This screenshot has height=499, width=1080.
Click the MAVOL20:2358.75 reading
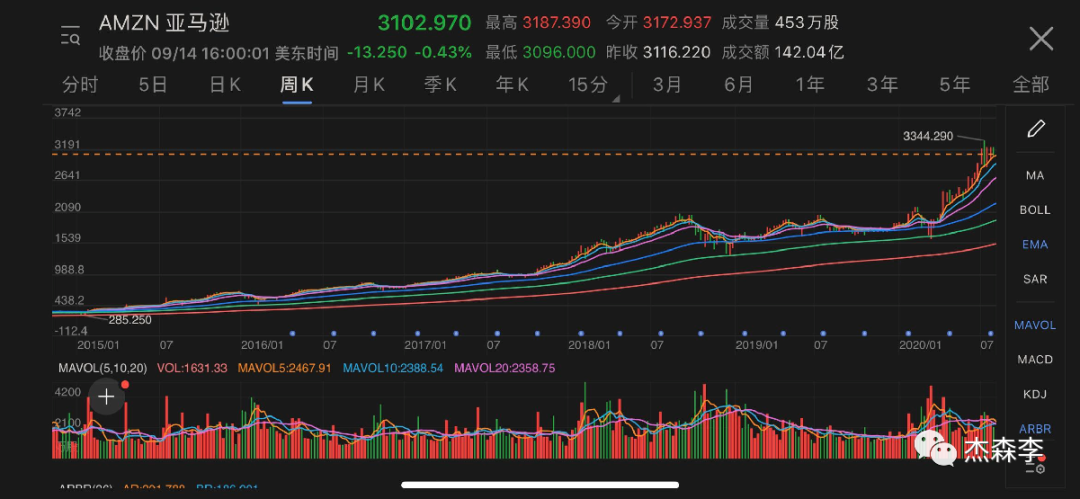pyautogui.click(x=504, y=368)
